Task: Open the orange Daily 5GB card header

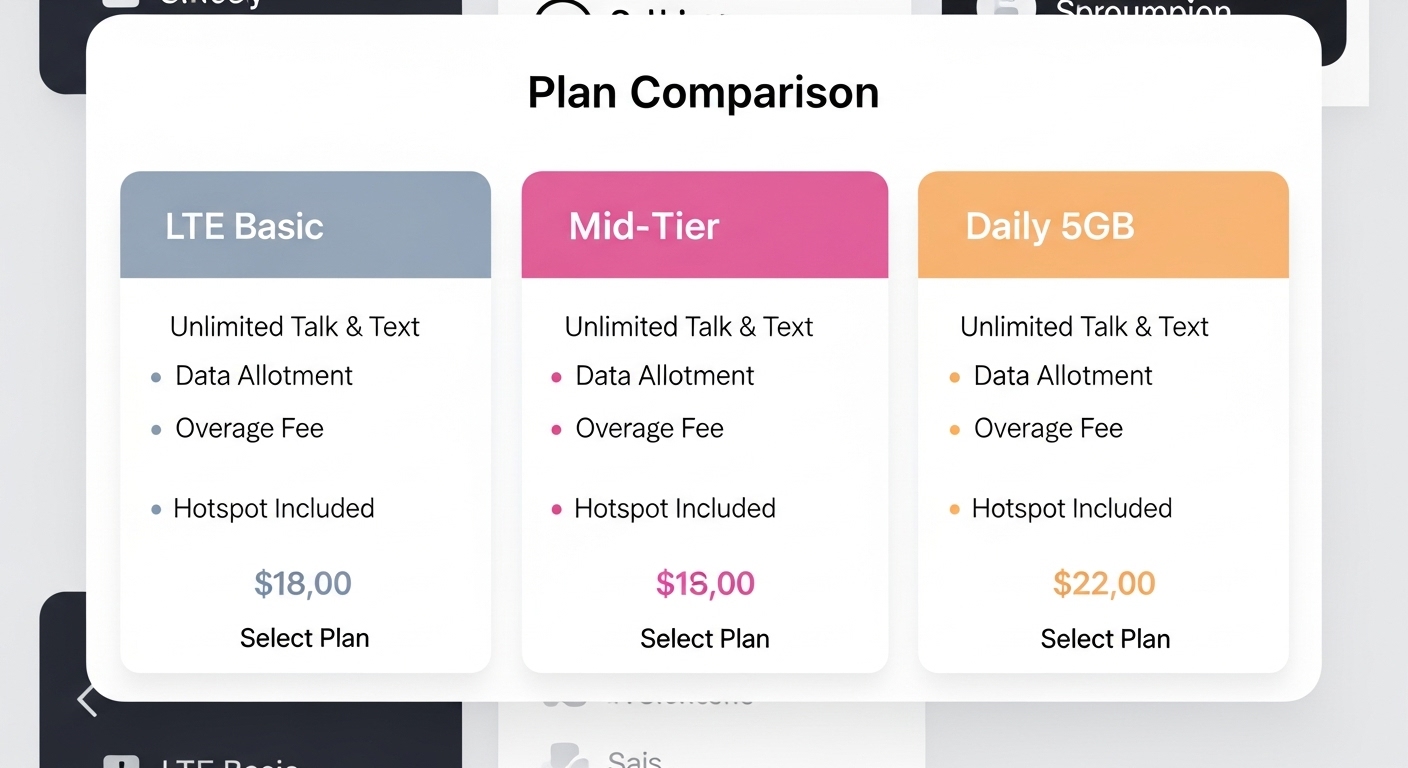Action: click(1103, 225)
